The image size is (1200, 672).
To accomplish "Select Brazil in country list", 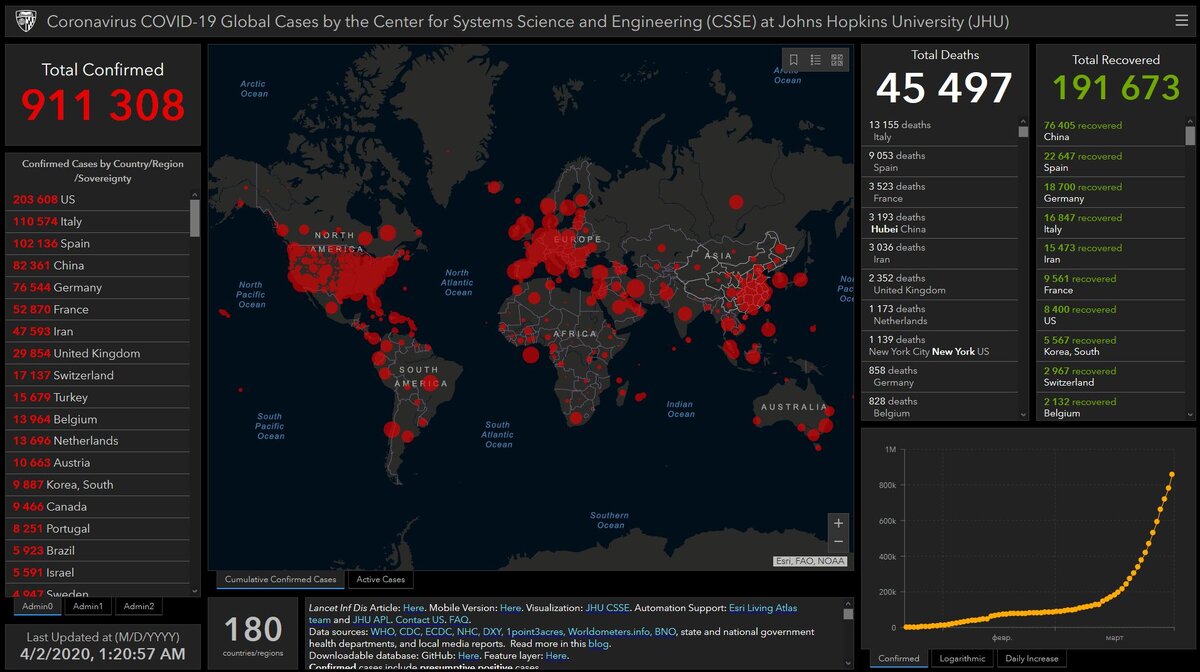I will point(97,551).
